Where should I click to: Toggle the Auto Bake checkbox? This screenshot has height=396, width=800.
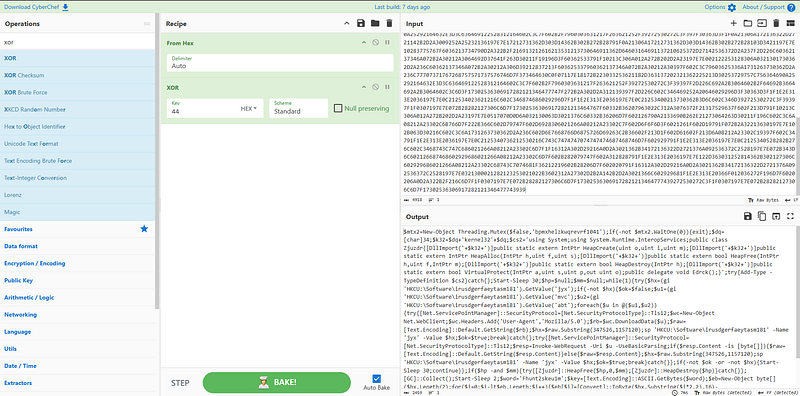coord(377,378)
